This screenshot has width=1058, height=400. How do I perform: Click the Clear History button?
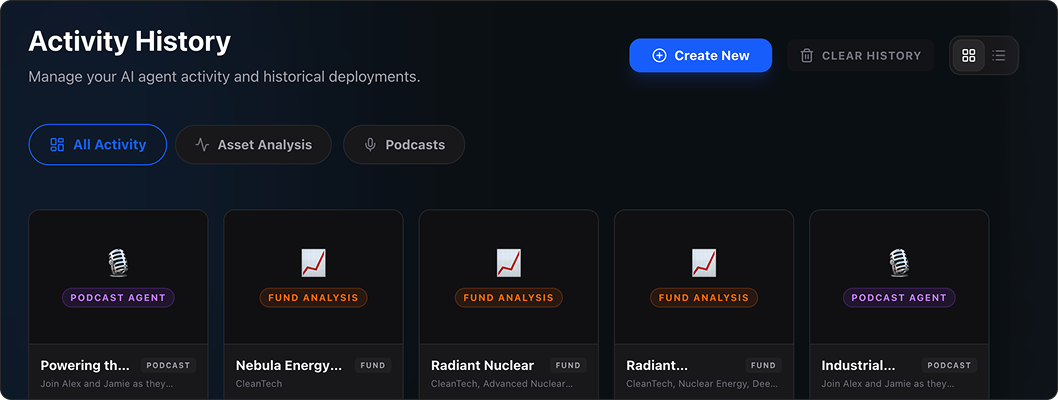(x=860, y=56)
